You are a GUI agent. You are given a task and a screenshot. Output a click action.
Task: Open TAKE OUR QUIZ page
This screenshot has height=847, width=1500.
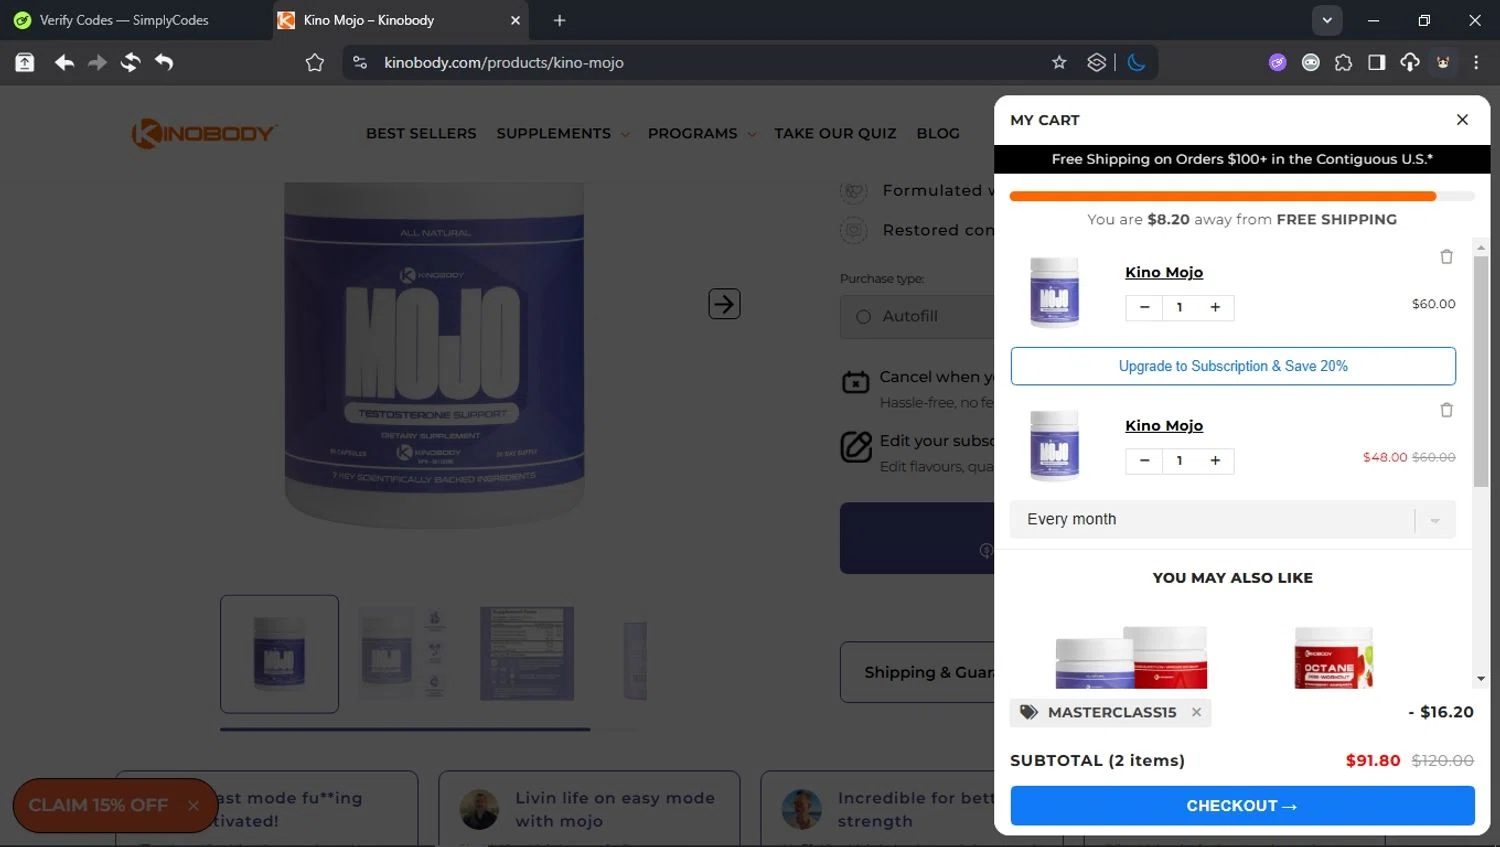coord(835,133)
